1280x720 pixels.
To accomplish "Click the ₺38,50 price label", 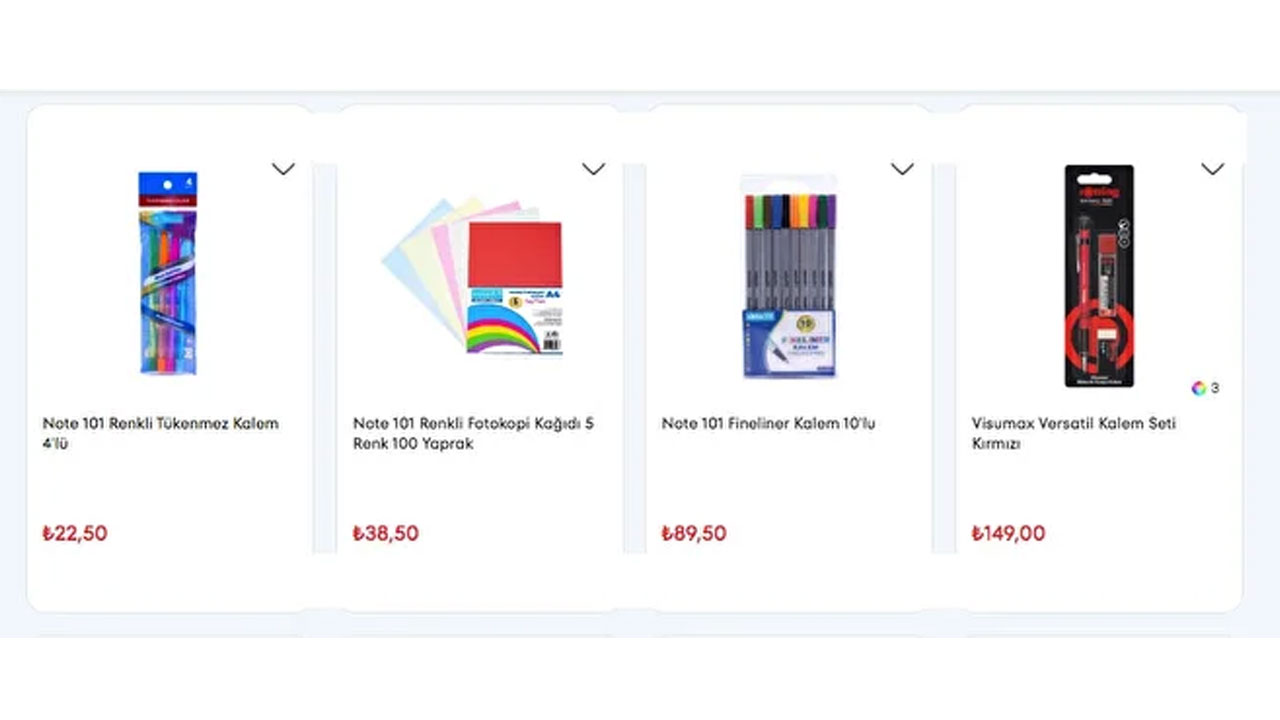I will [385, 533].
